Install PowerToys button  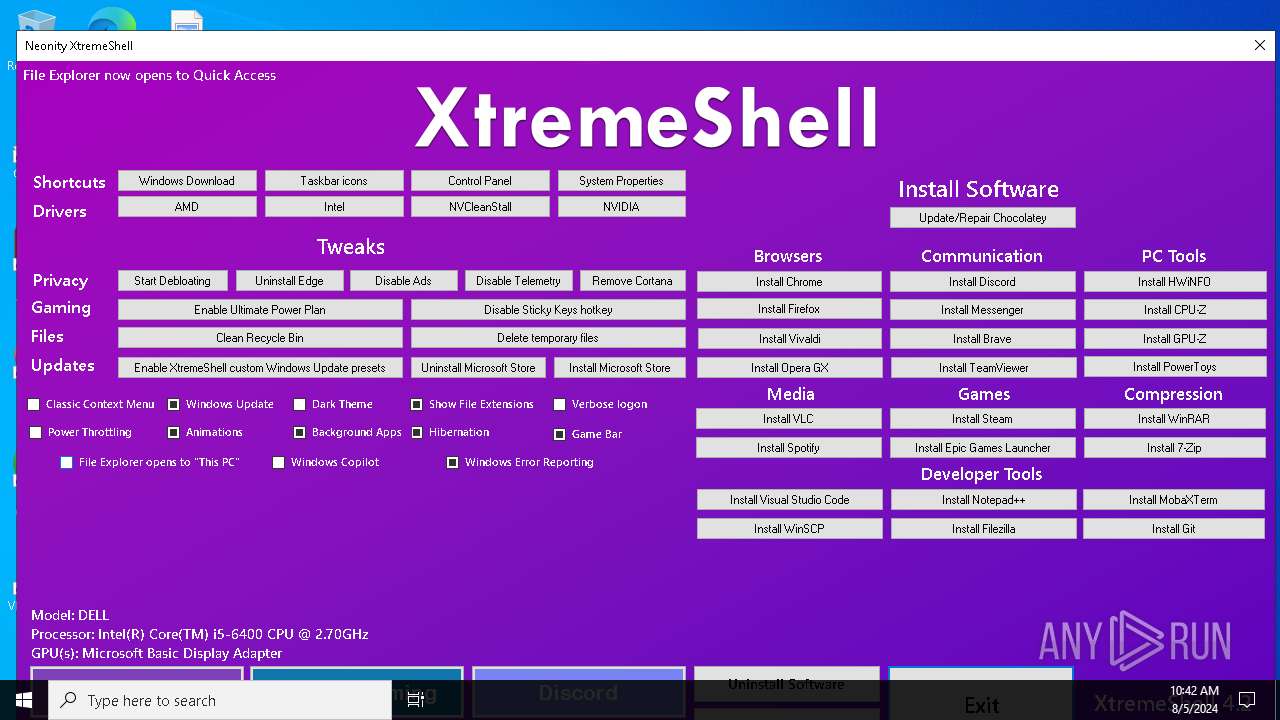tap(1175, 367)
